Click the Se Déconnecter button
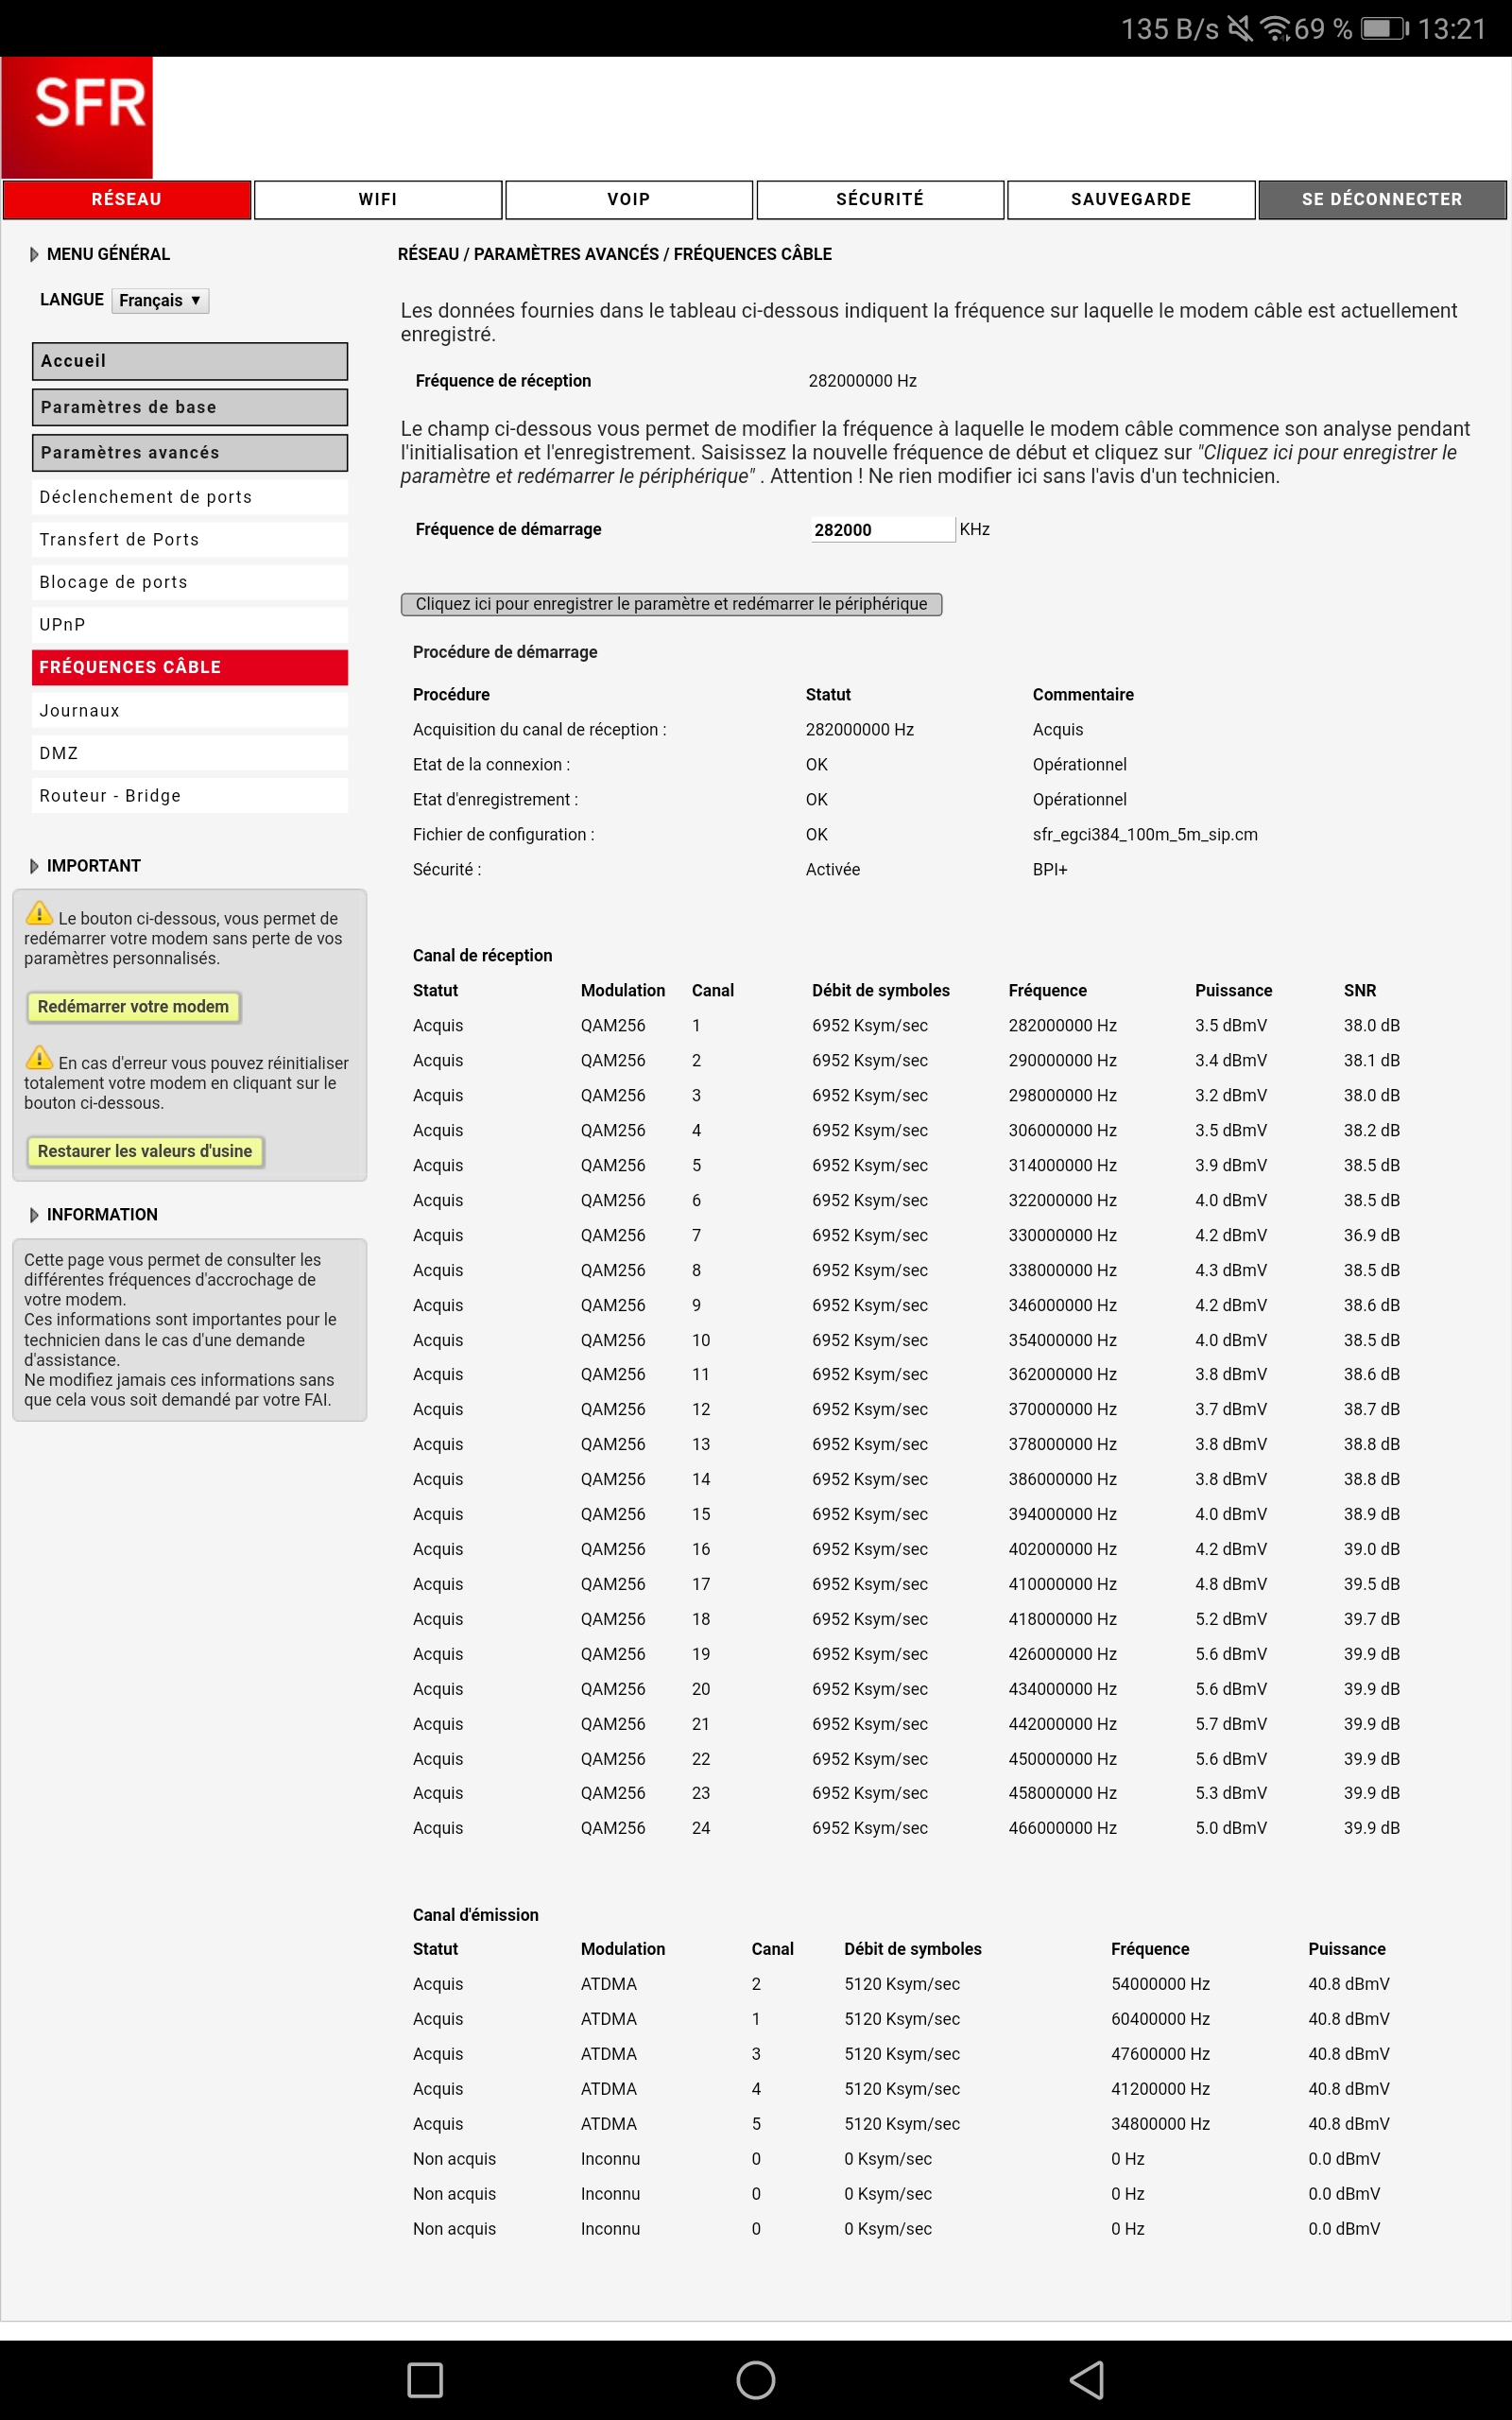Viewport: 1512px width, 2420px height. (1381, 199)
